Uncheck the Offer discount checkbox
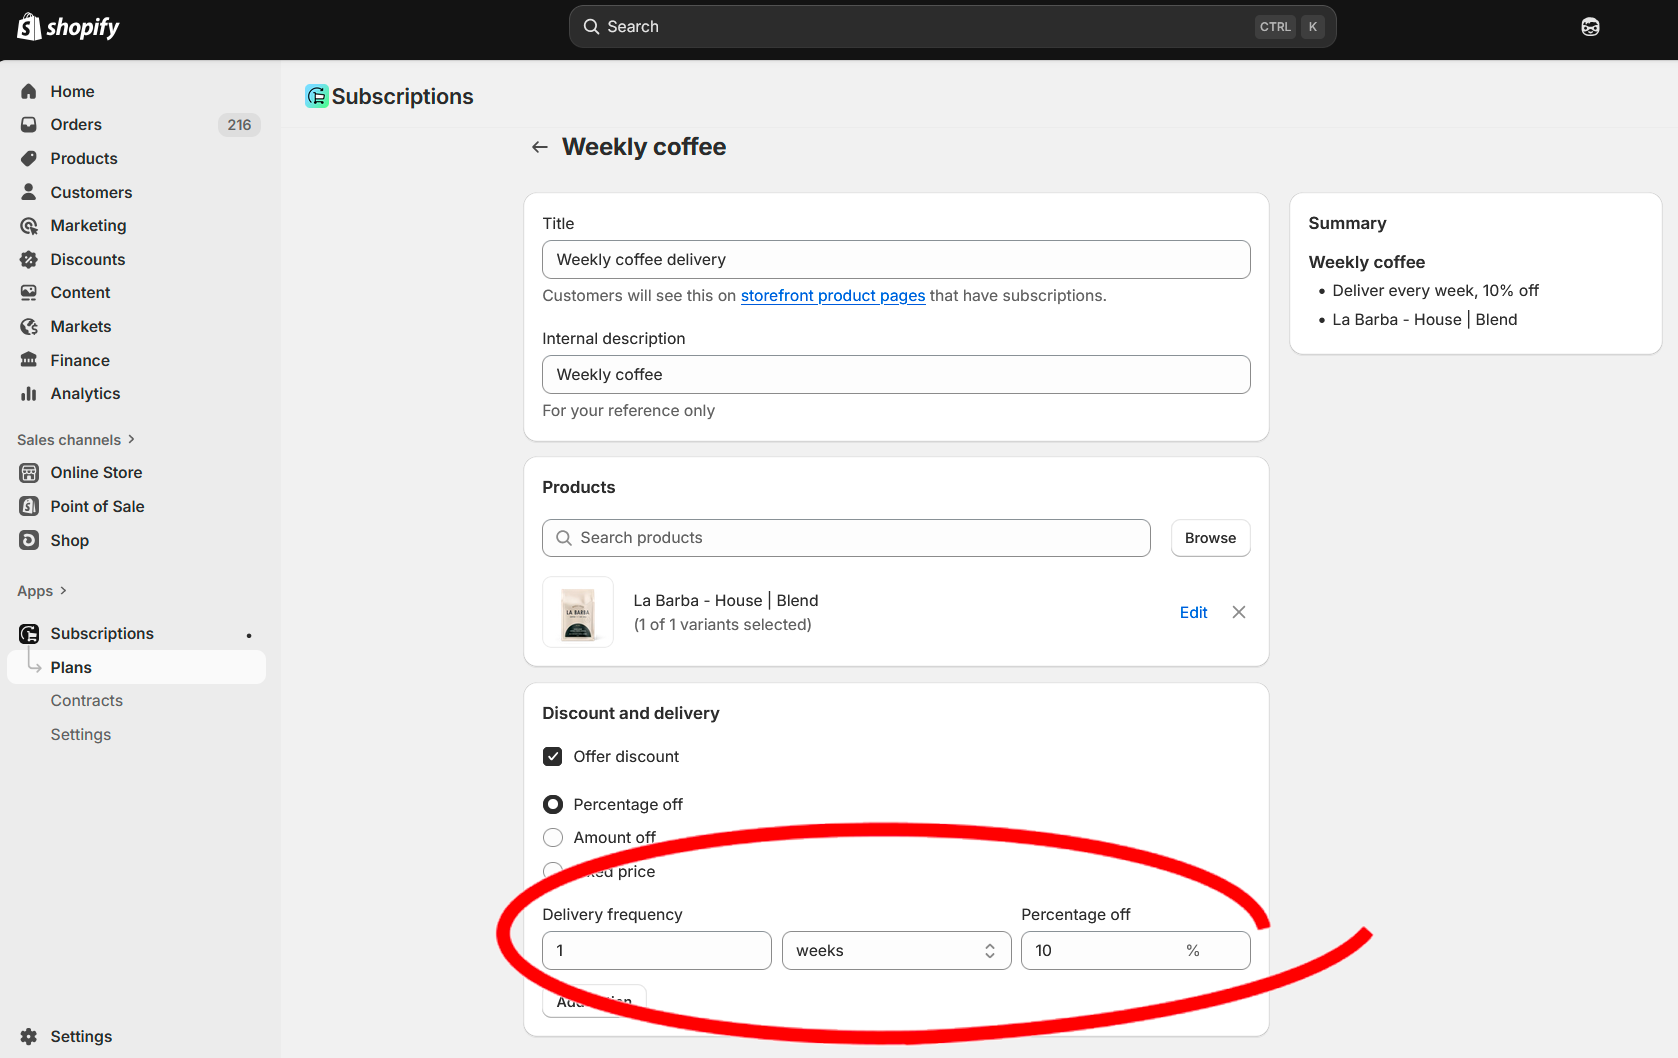The width and height of the screenshot is (1678, 1058). tap(553, 756)
